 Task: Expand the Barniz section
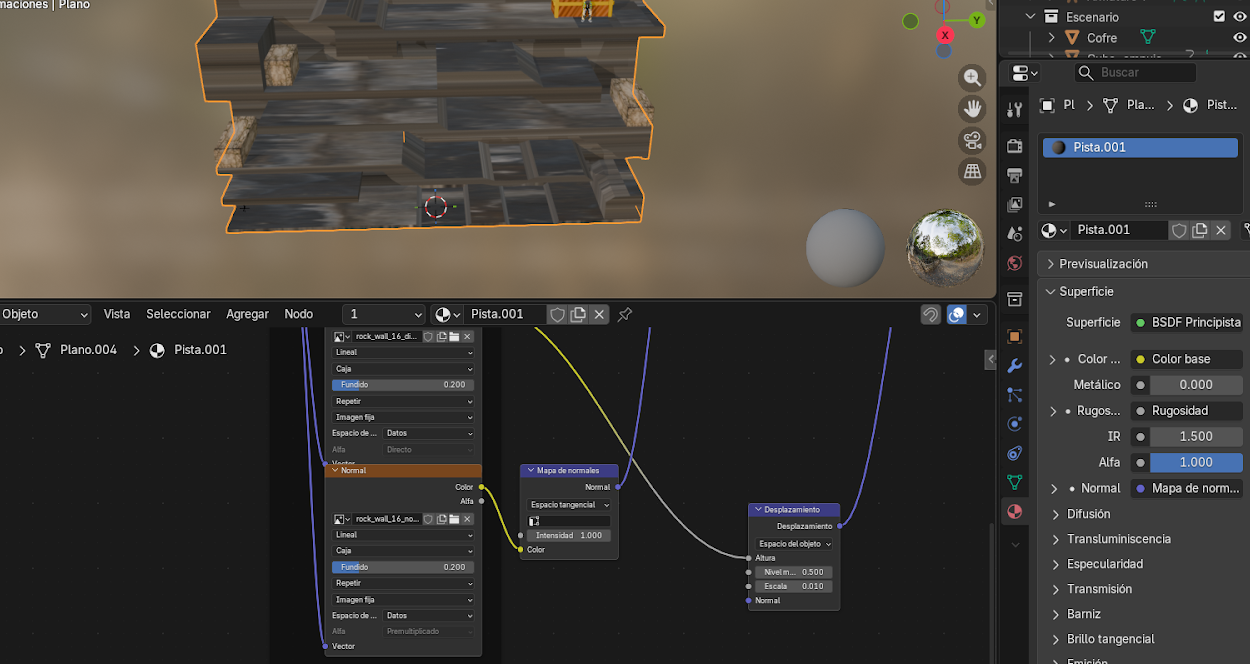(x=1053, y=614)
